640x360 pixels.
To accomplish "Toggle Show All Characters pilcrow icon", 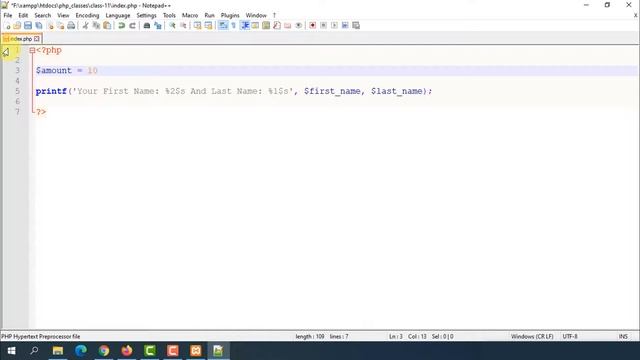I will pyautogui.click(x=233, y=26).
